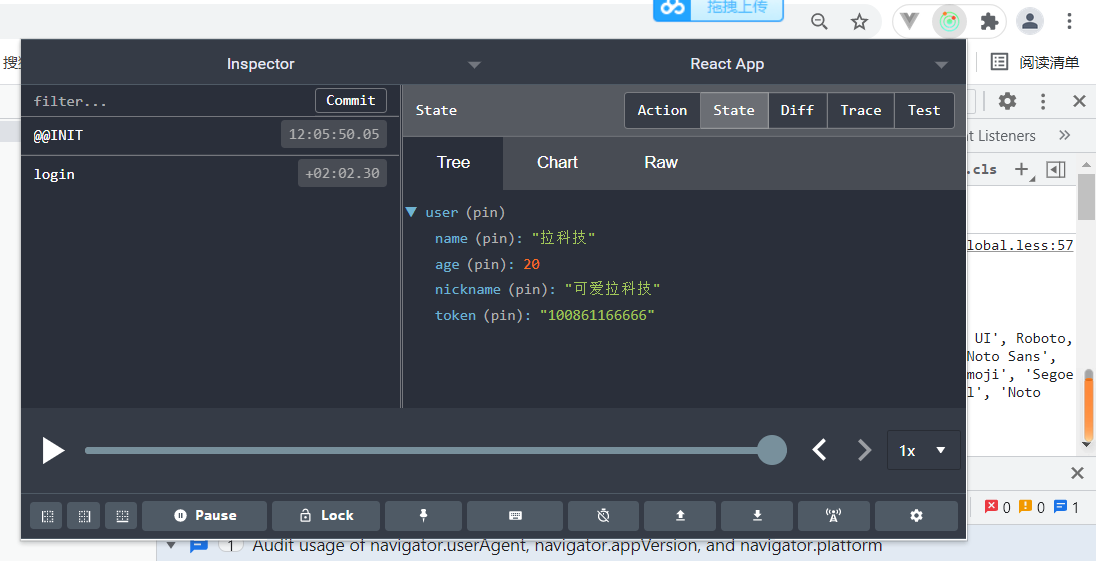Open the Chrome three-dot menu
This screenshot has height=561, width=1096.
[x=1069, y=22]
